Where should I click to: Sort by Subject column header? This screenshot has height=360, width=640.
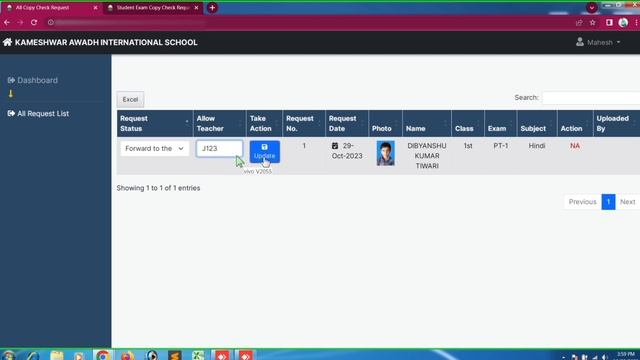point(537,123)
